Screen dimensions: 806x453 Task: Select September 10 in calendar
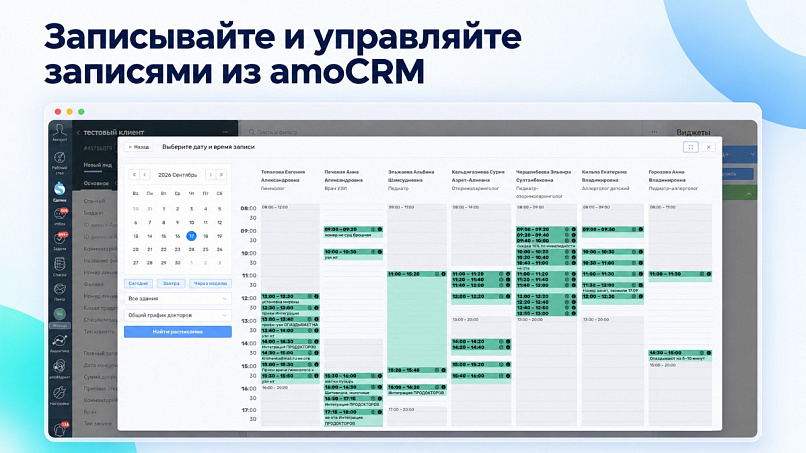(x=191, y=223)
